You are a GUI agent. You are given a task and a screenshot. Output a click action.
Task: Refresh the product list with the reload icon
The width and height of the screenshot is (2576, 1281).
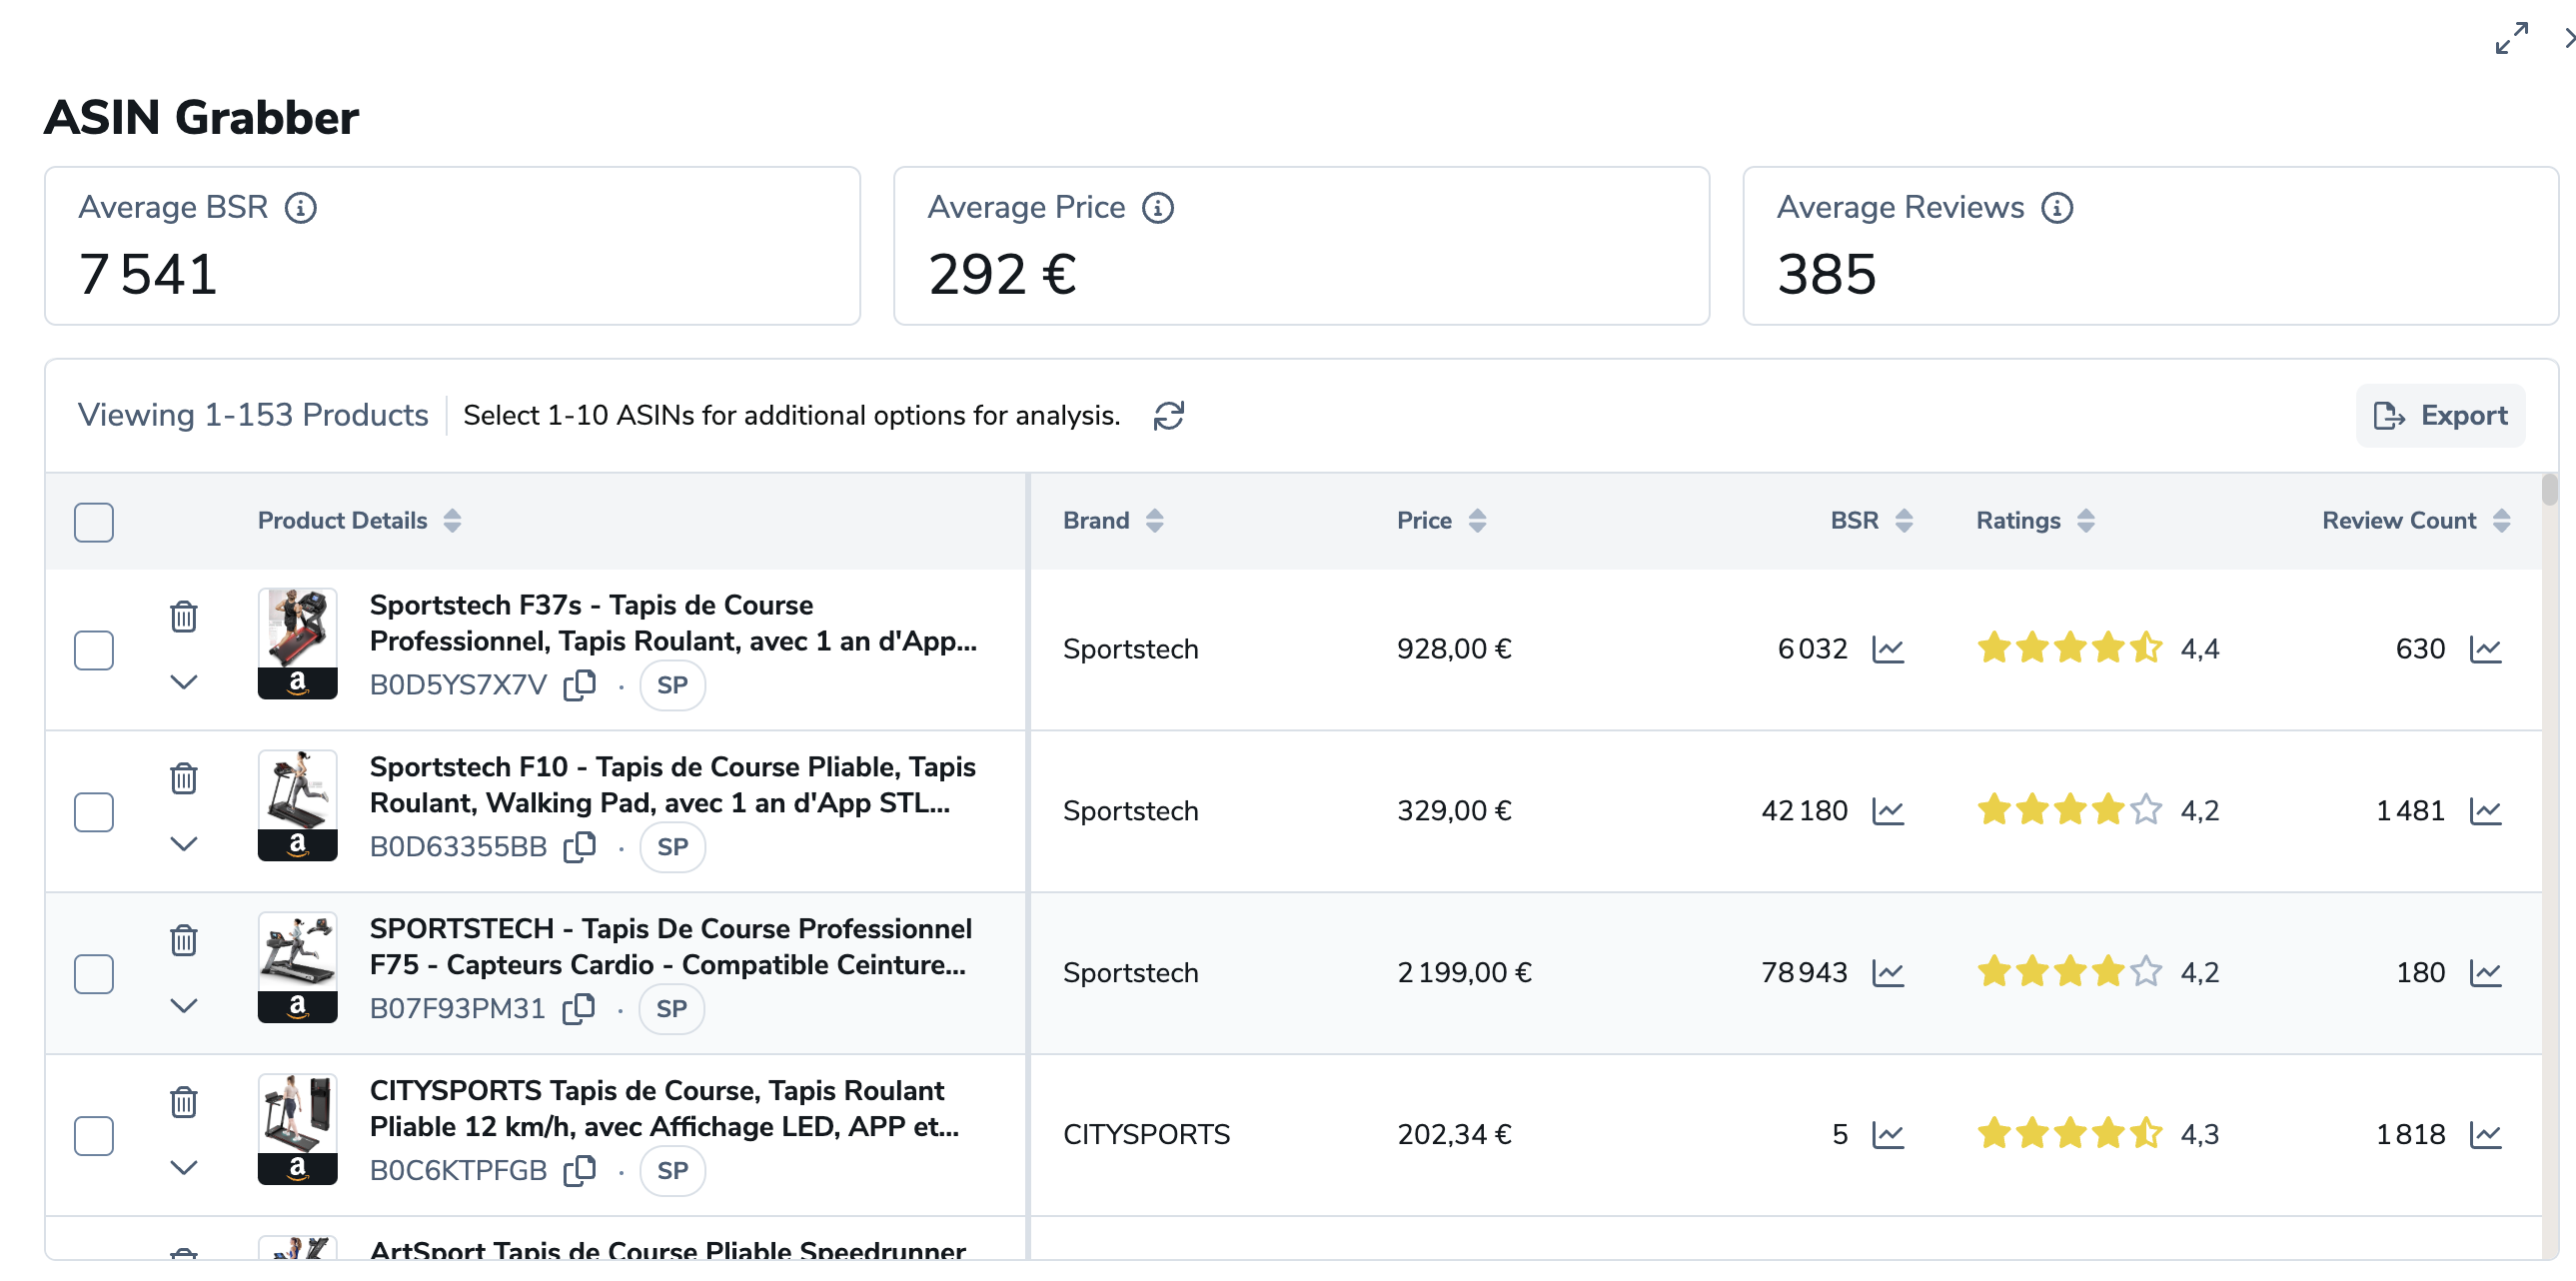(x=1169, y=416)
